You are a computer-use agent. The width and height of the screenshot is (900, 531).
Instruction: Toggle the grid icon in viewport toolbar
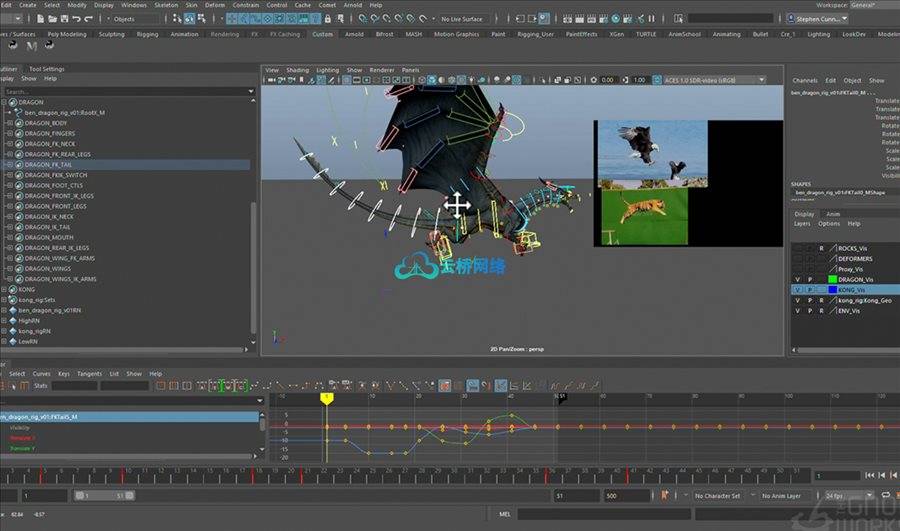(347, 80)
